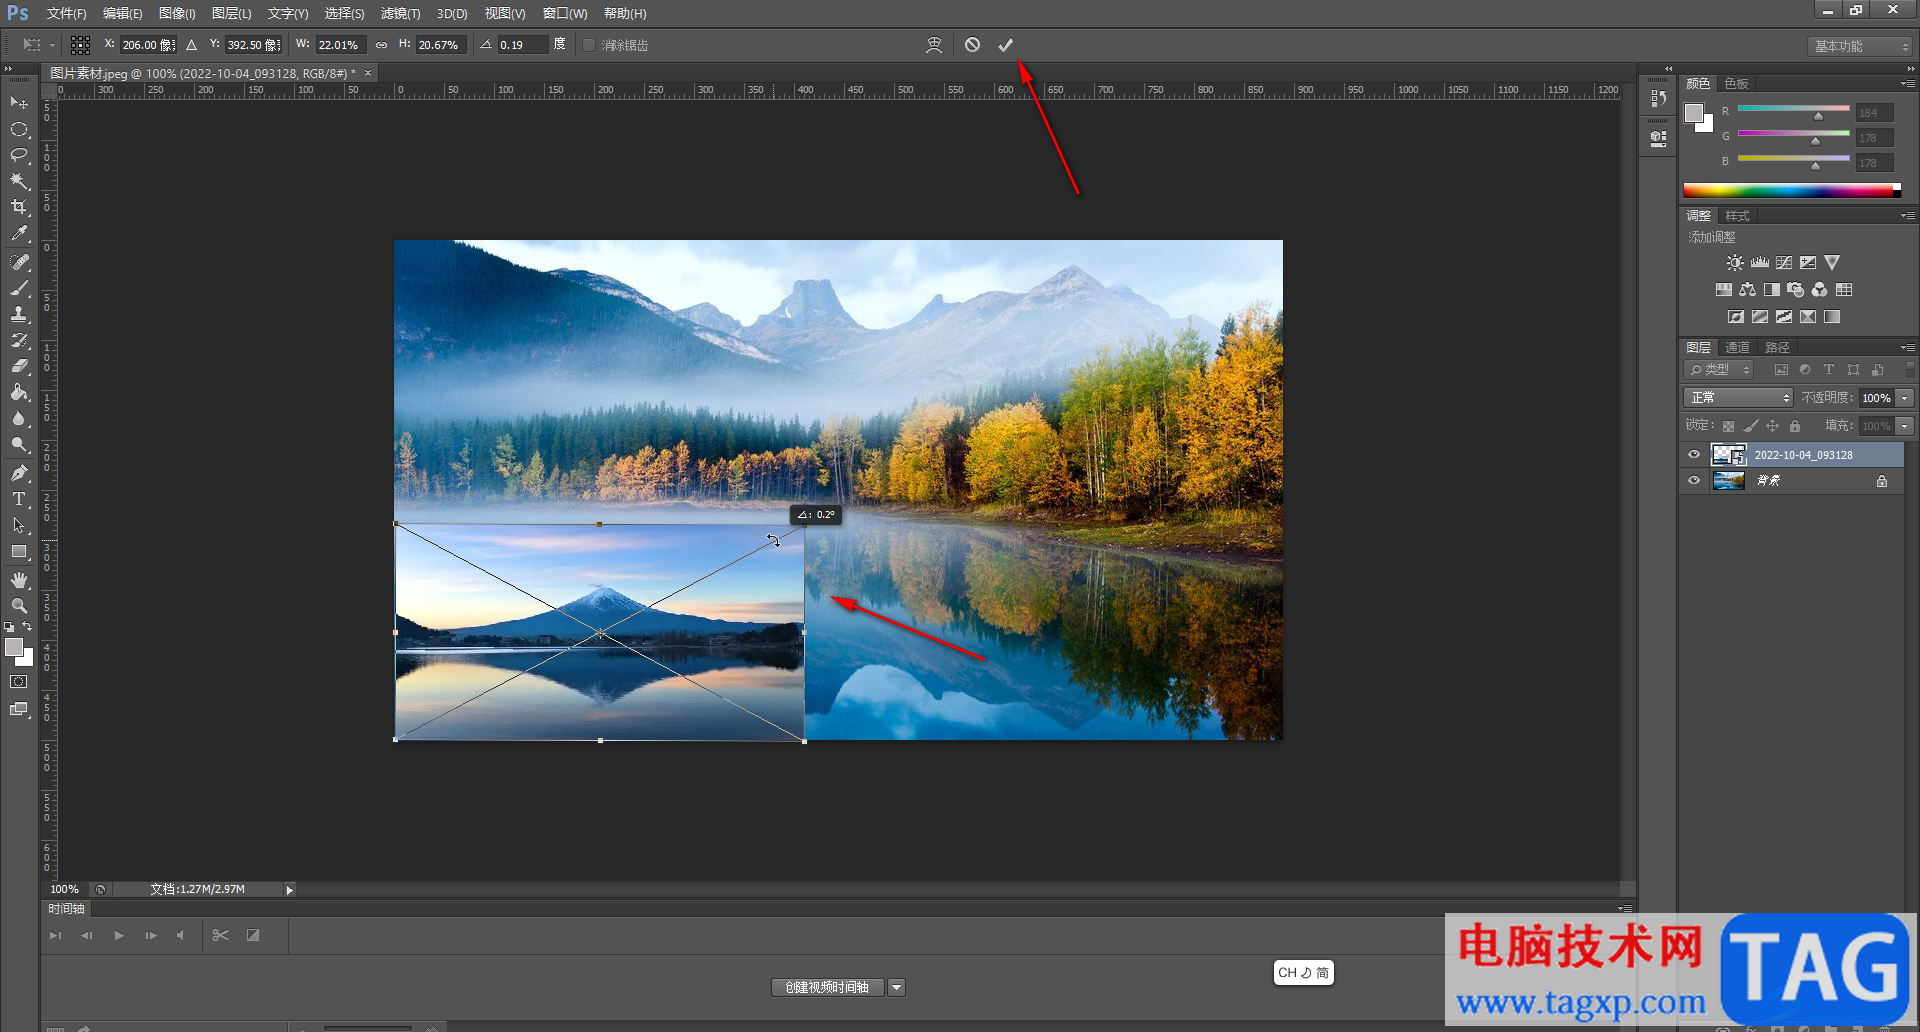
Task: Switch to the 色板 tab
Action: point(1737,84)
